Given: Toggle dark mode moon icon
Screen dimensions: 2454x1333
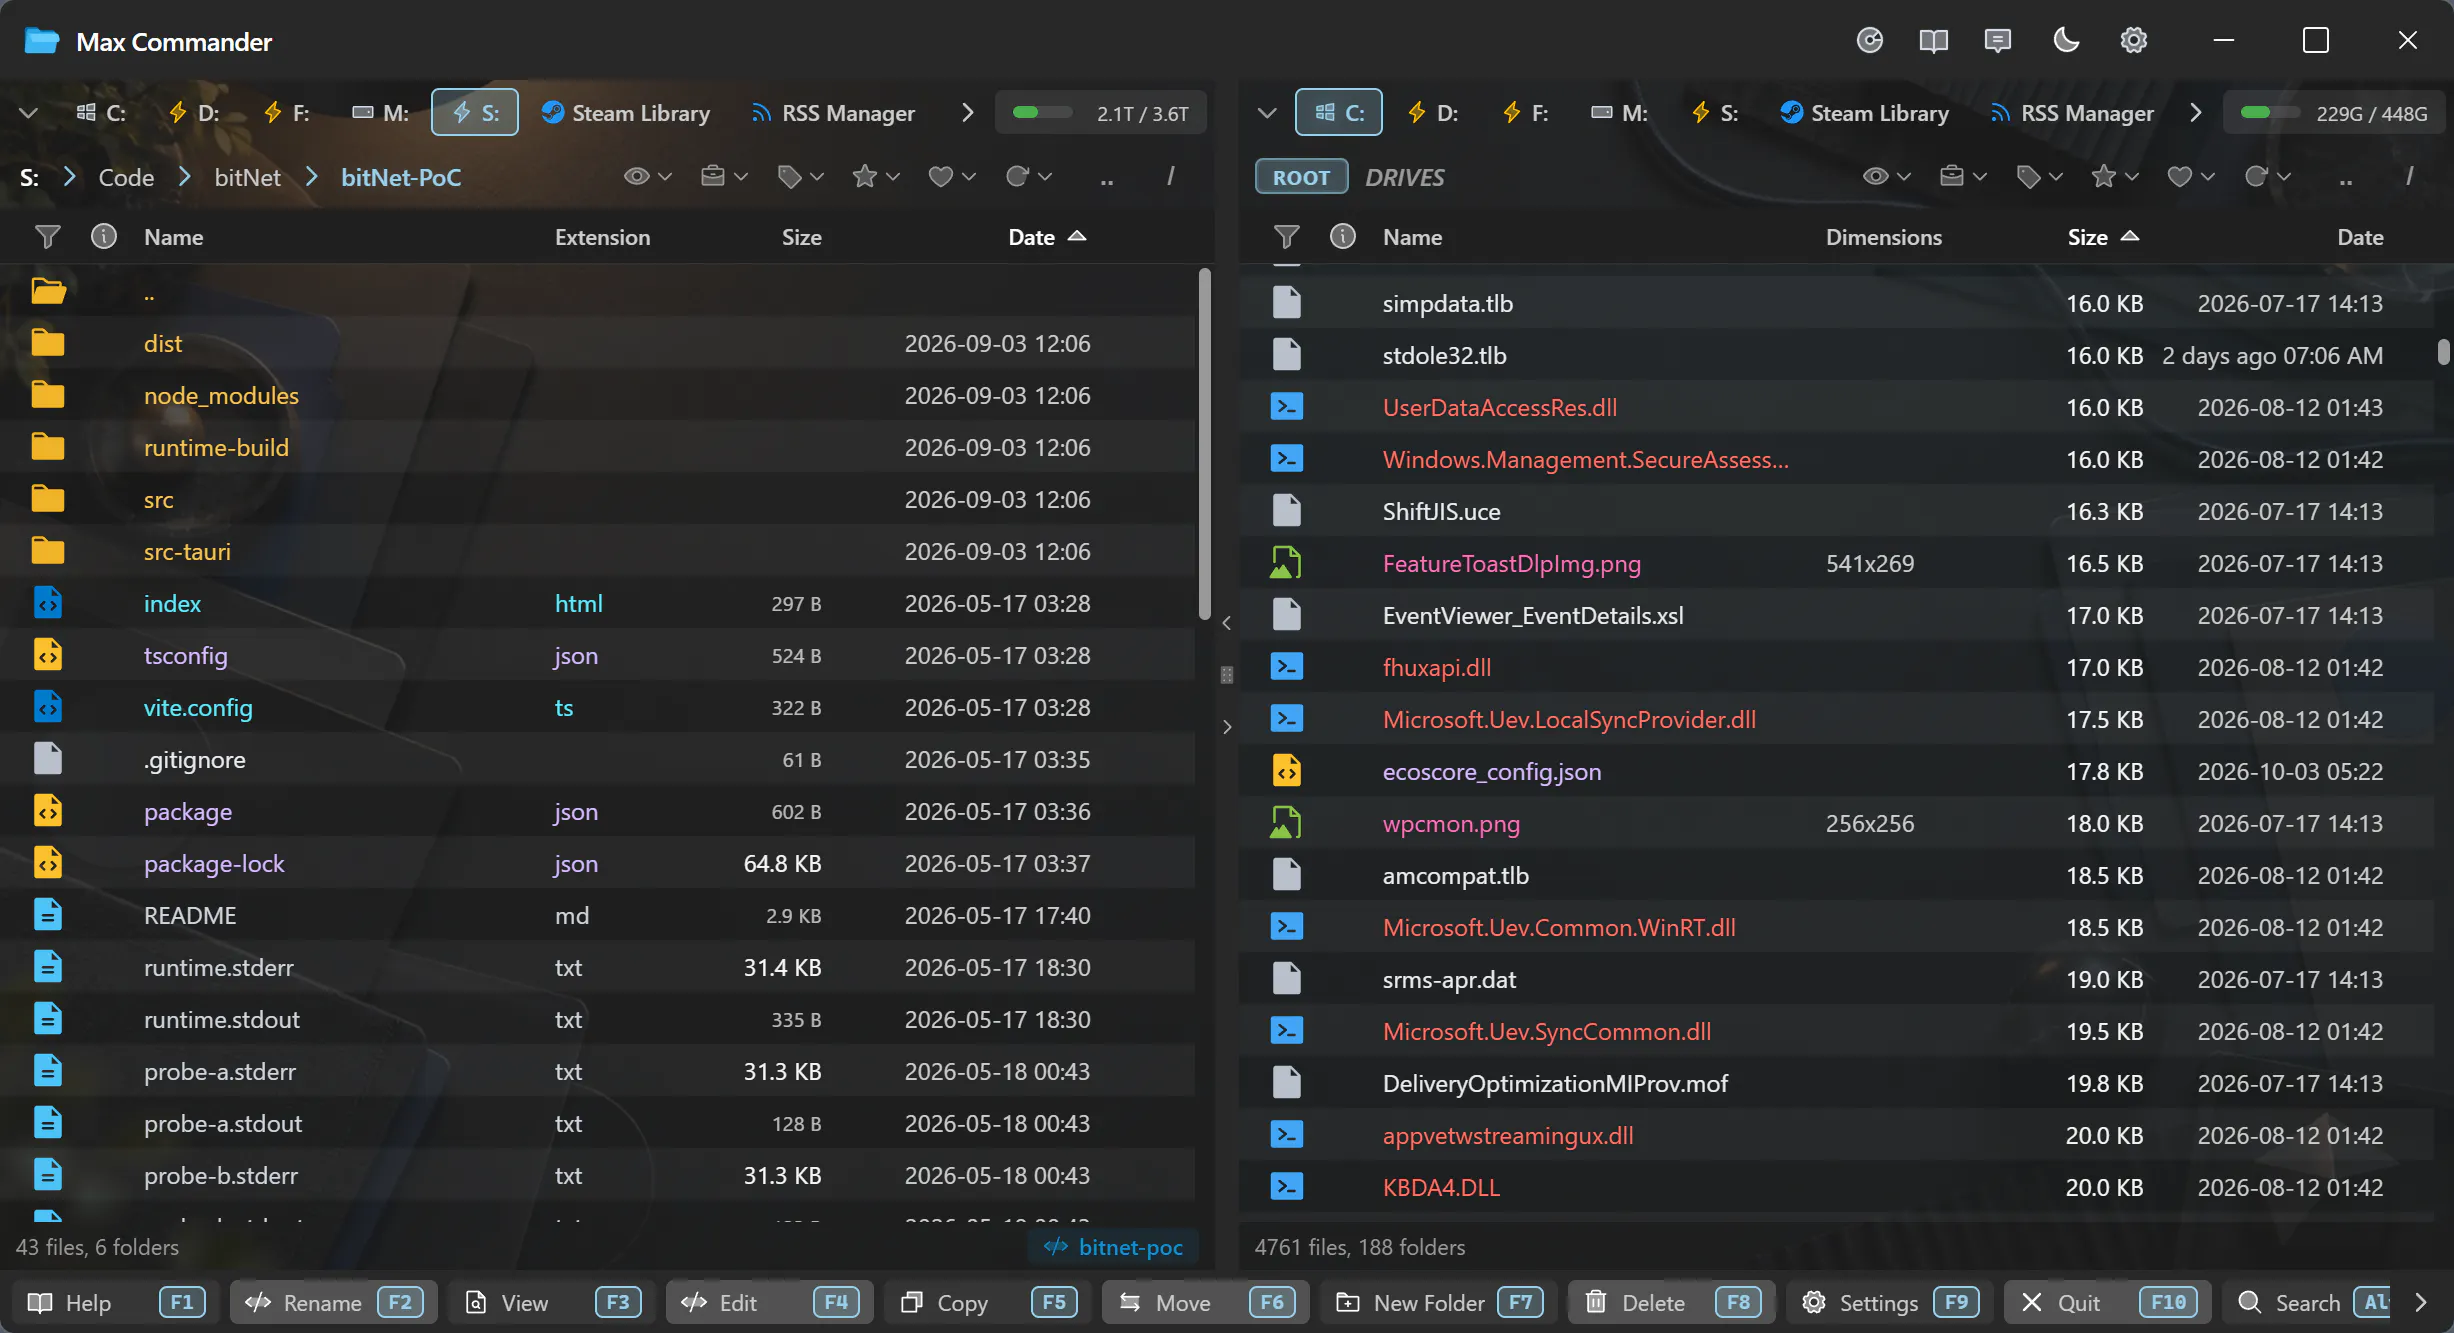Looking at the screenshot, I should [x=2066, y=41].
